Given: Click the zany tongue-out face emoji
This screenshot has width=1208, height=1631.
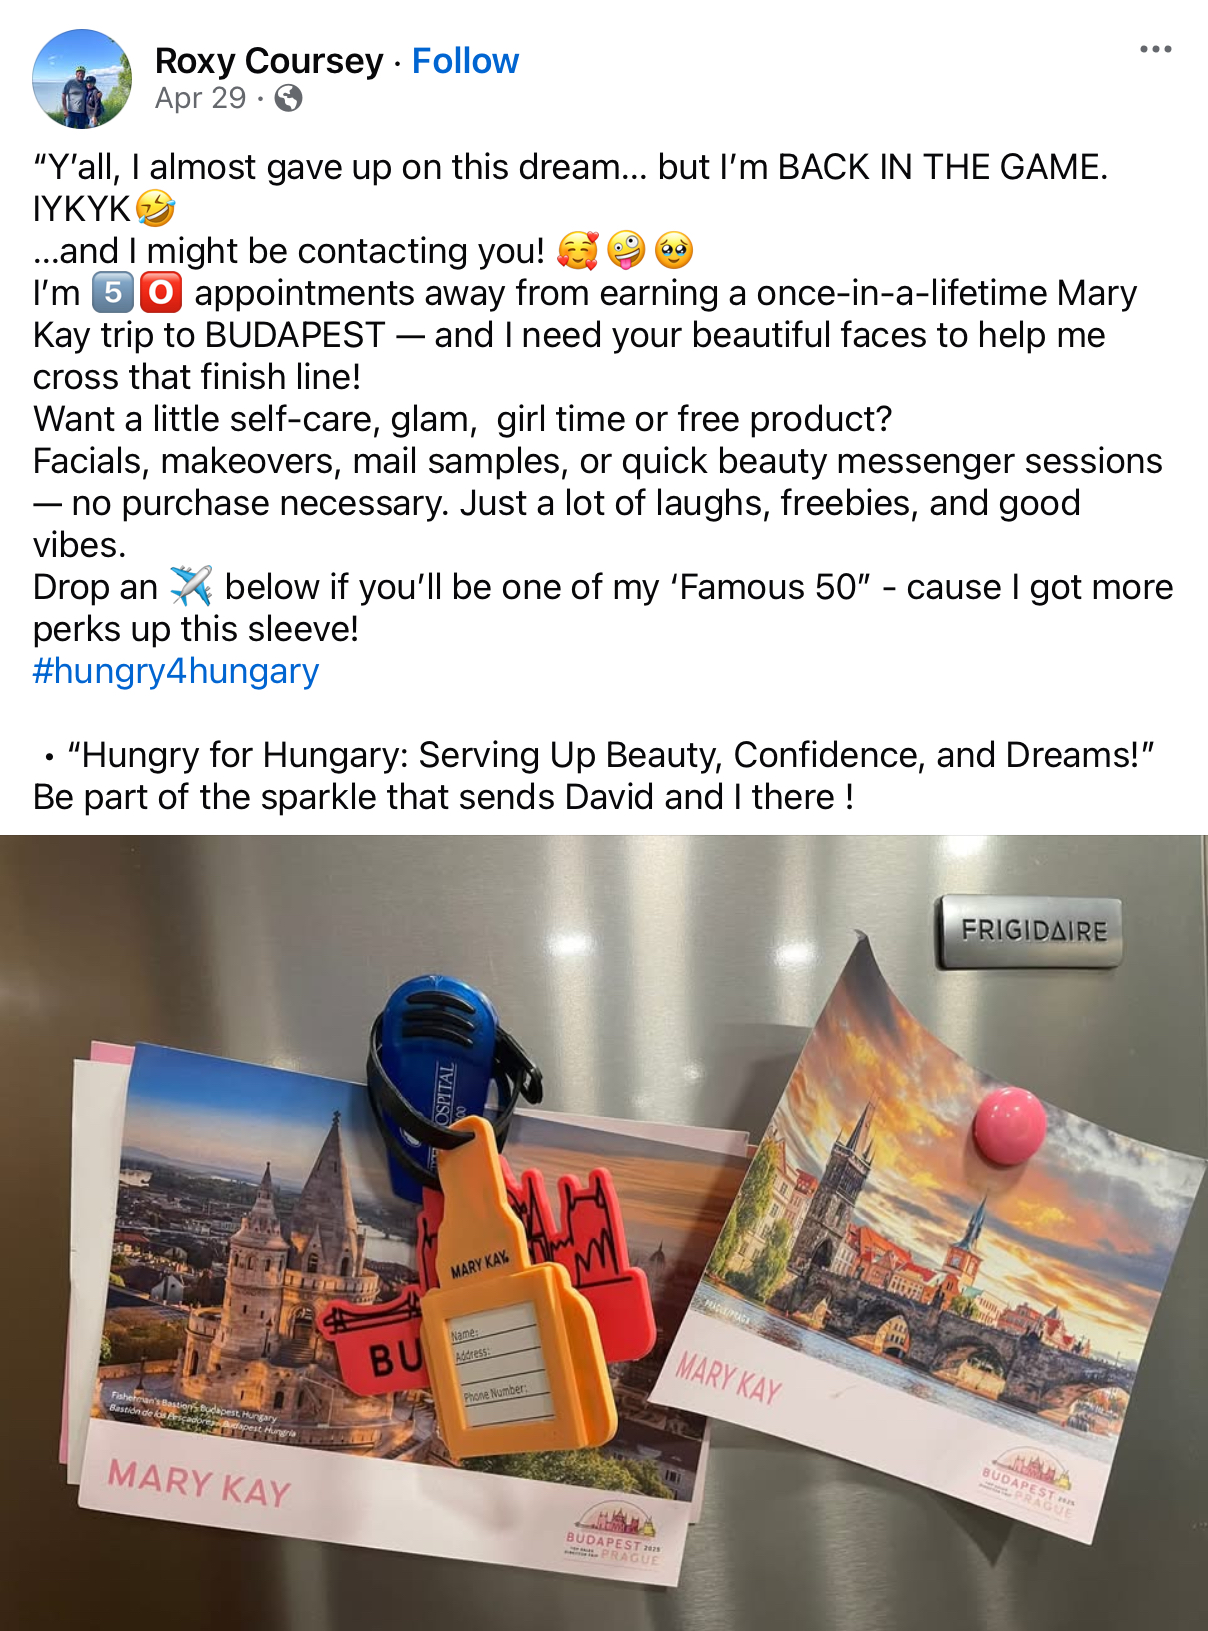Looking at the screenshot, I should pyautogui.click(x=626, y=251).
